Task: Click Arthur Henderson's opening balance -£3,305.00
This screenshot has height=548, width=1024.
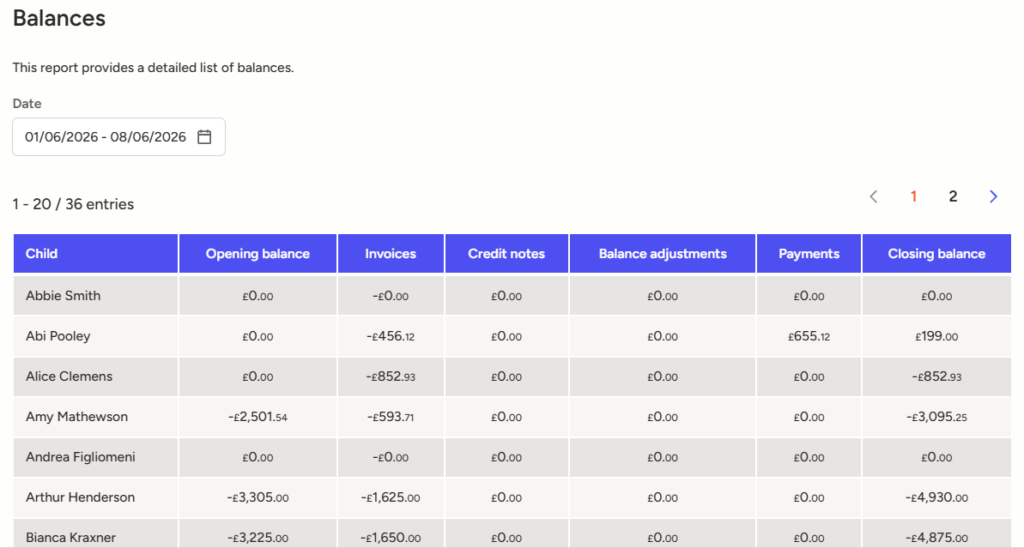Action: [x=258, y=498]
